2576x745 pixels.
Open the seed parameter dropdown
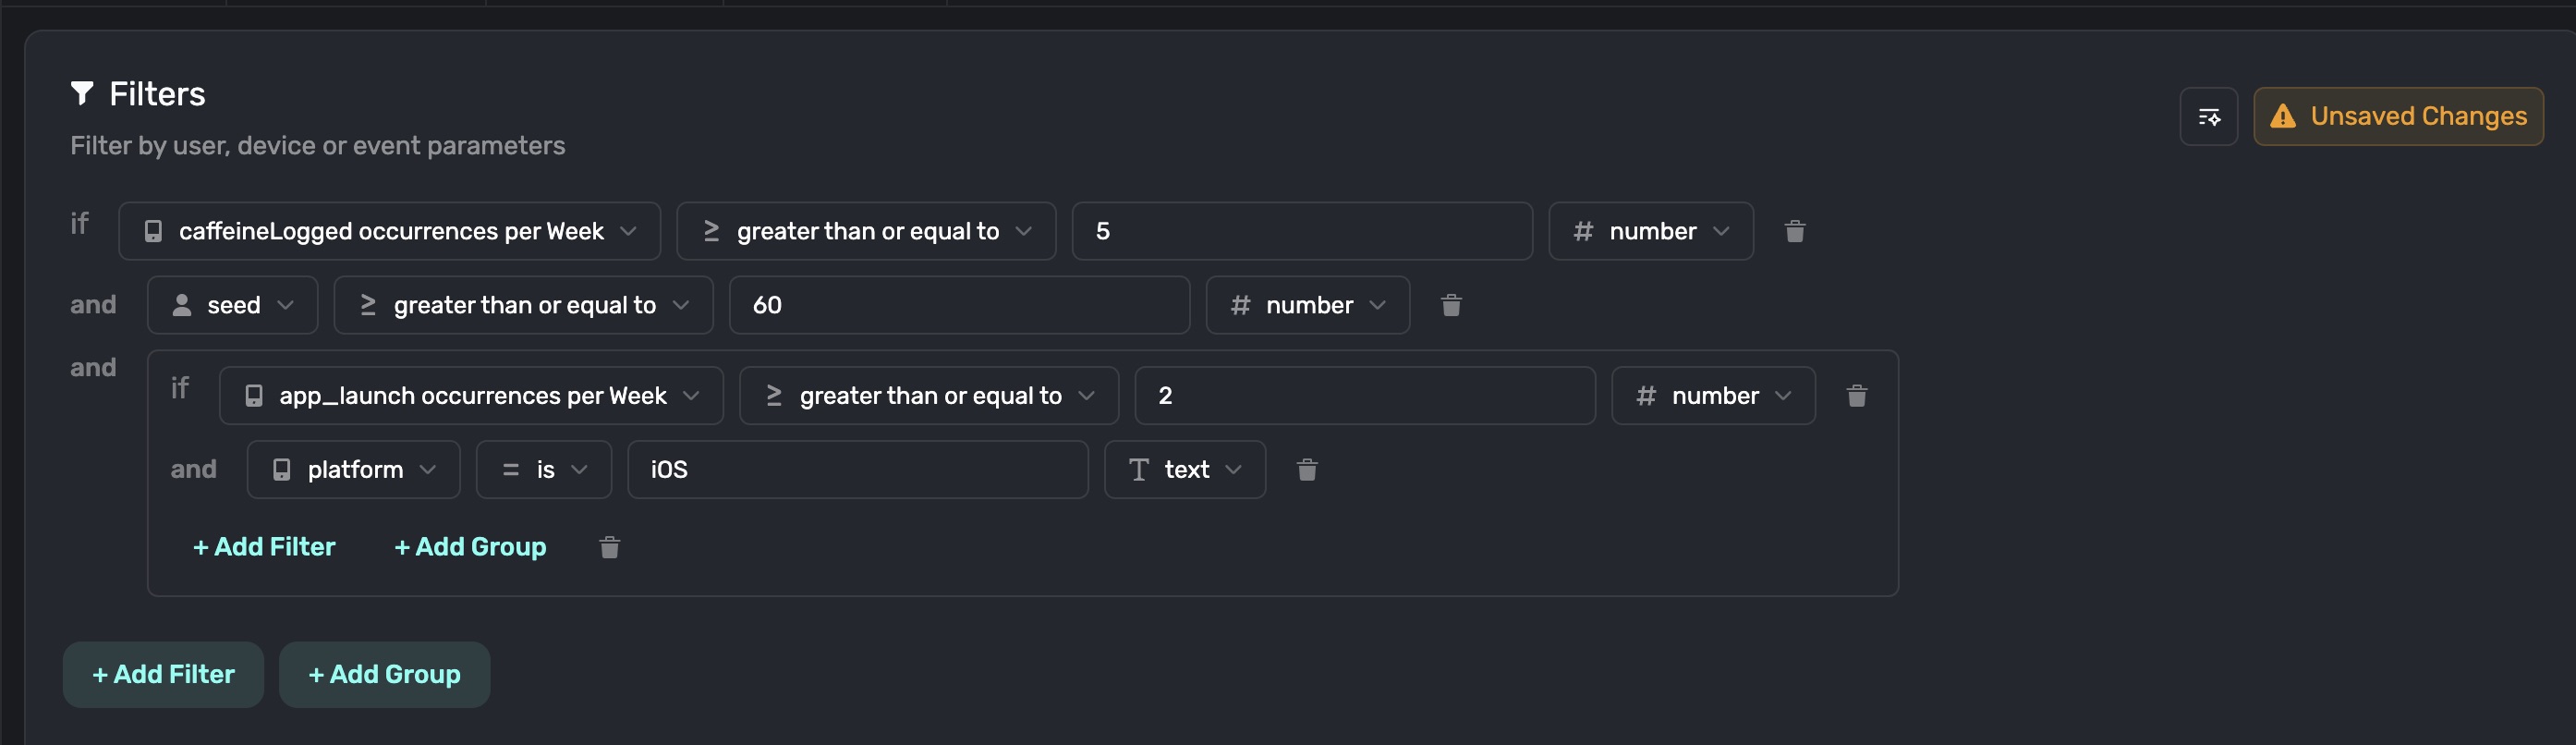232,305
